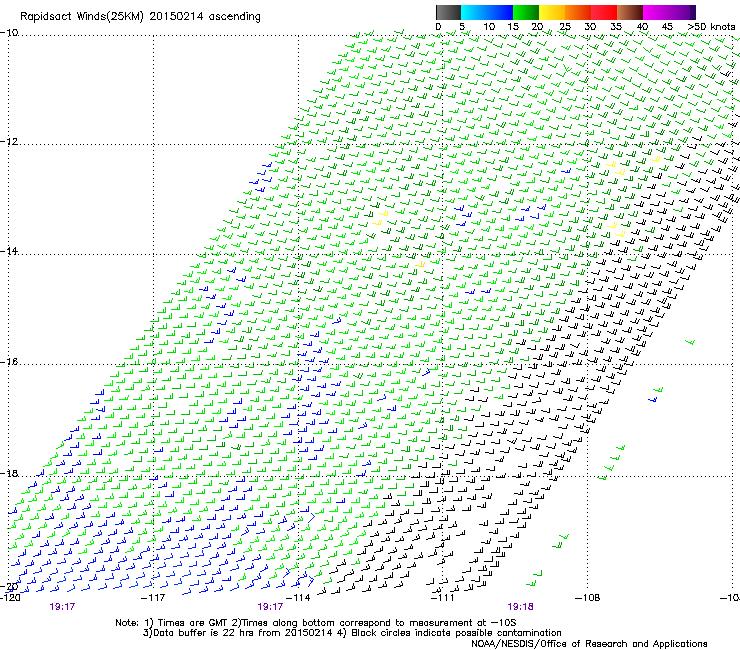Click the gray 0-5 knots legend swatch
Image resolution: width=740 pixels, height=650 pixels.
448,12
